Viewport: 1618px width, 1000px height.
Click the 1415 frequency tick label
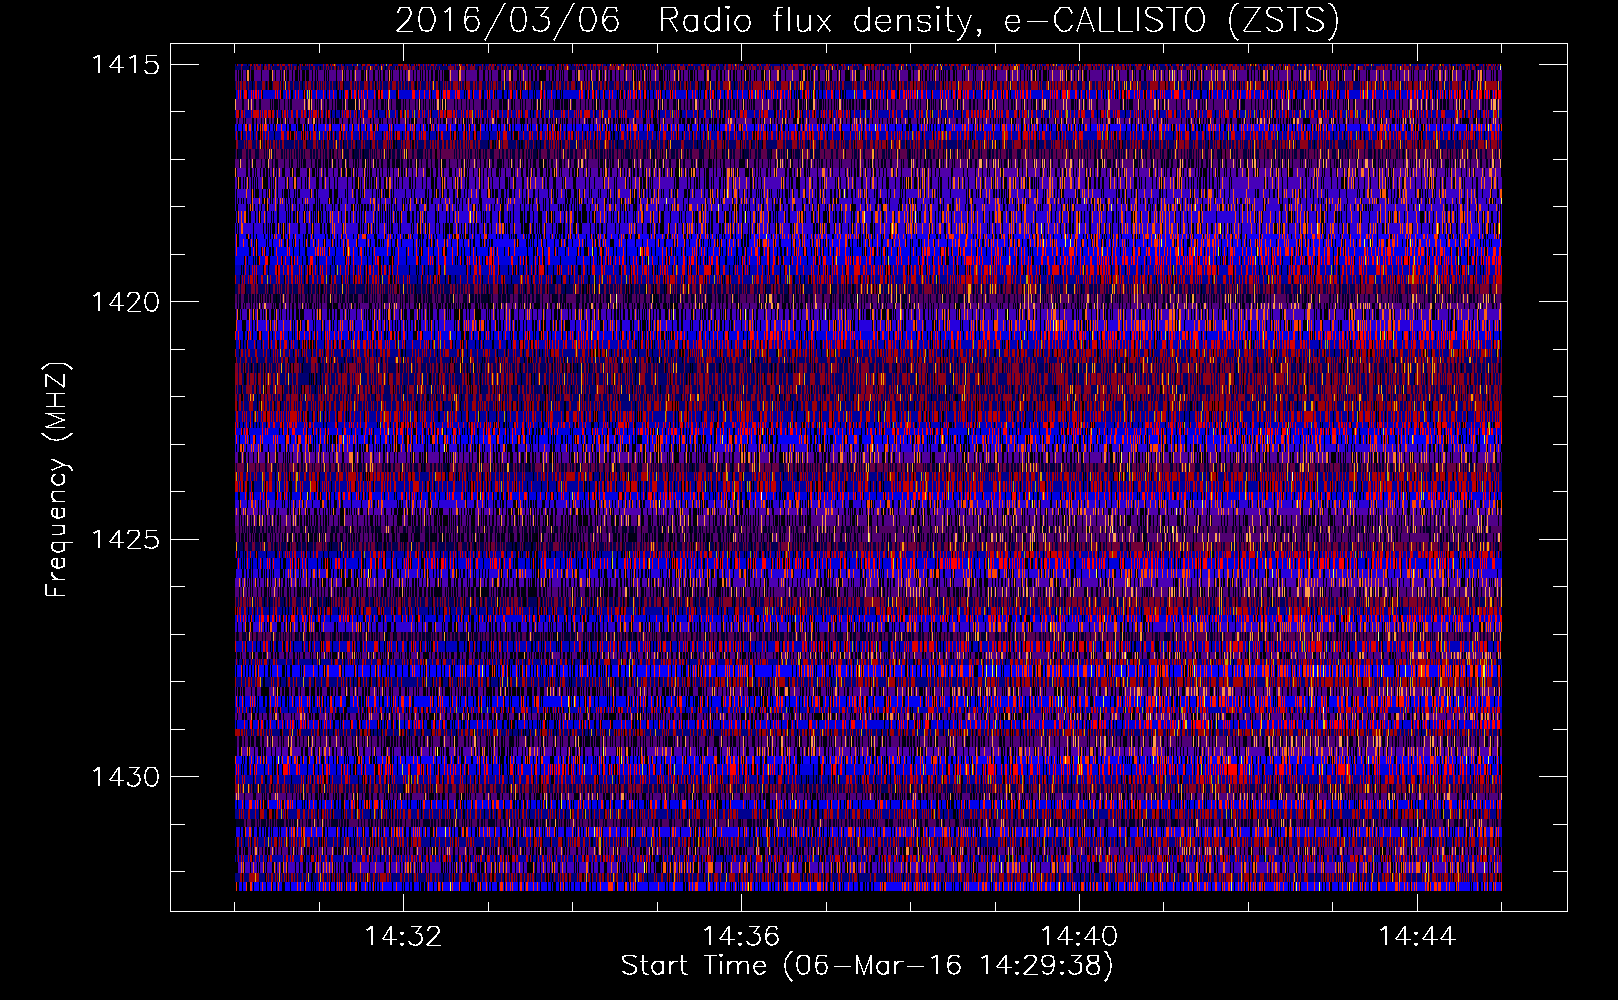pyautogui.click(x=125, y=65)
